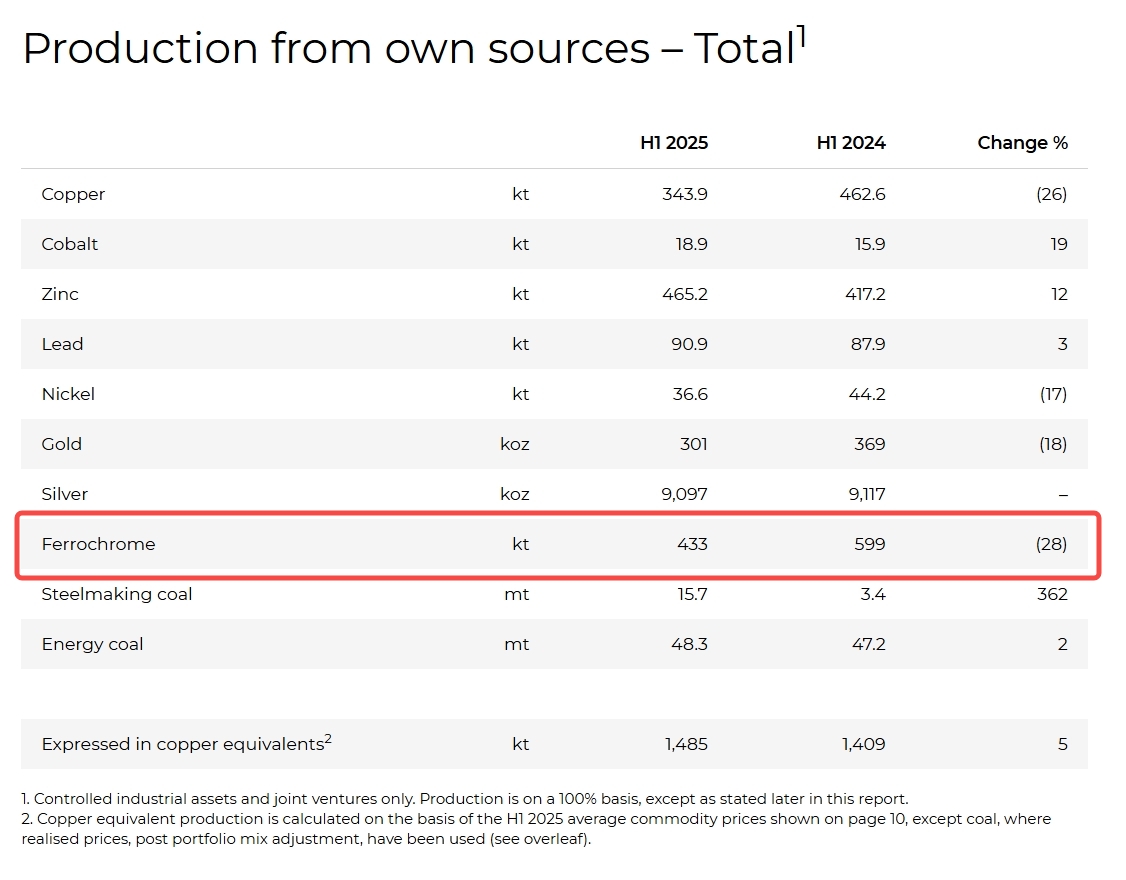
Task: Click copper equivalents value 1,485
Action: 686,744
